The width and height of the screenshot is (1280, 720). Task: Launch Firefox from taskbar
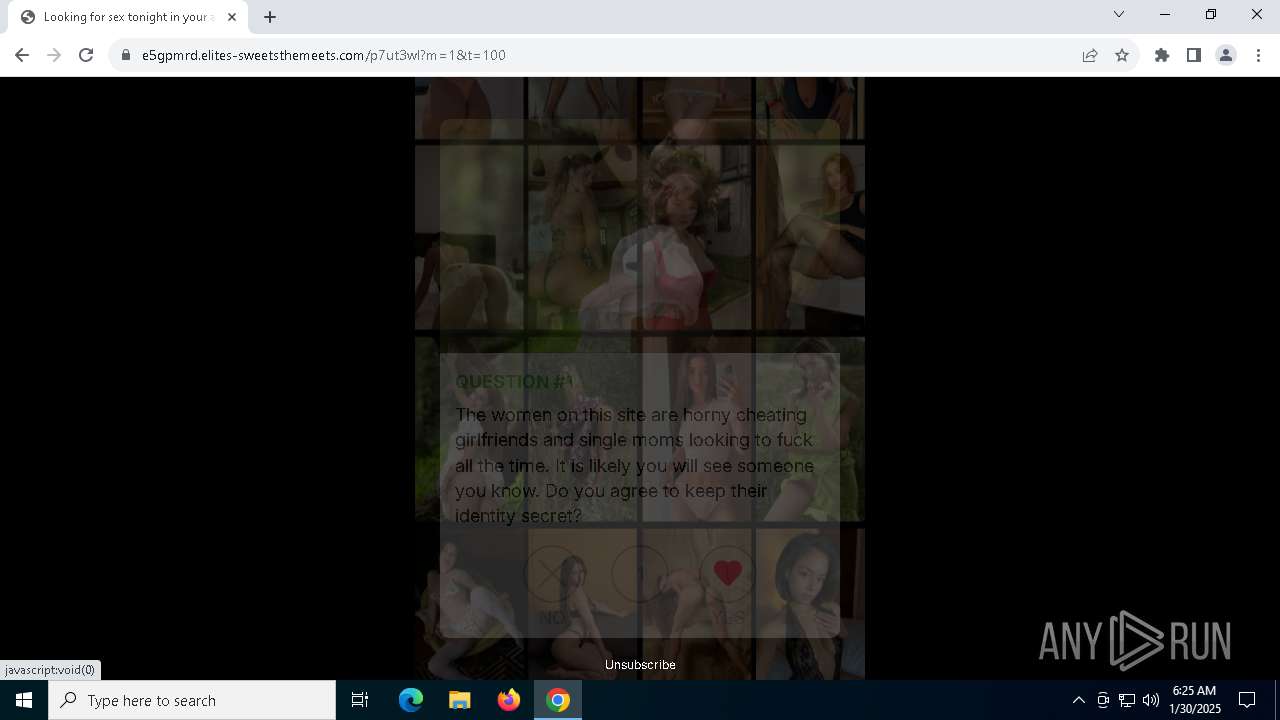click(x=509, y=700)
